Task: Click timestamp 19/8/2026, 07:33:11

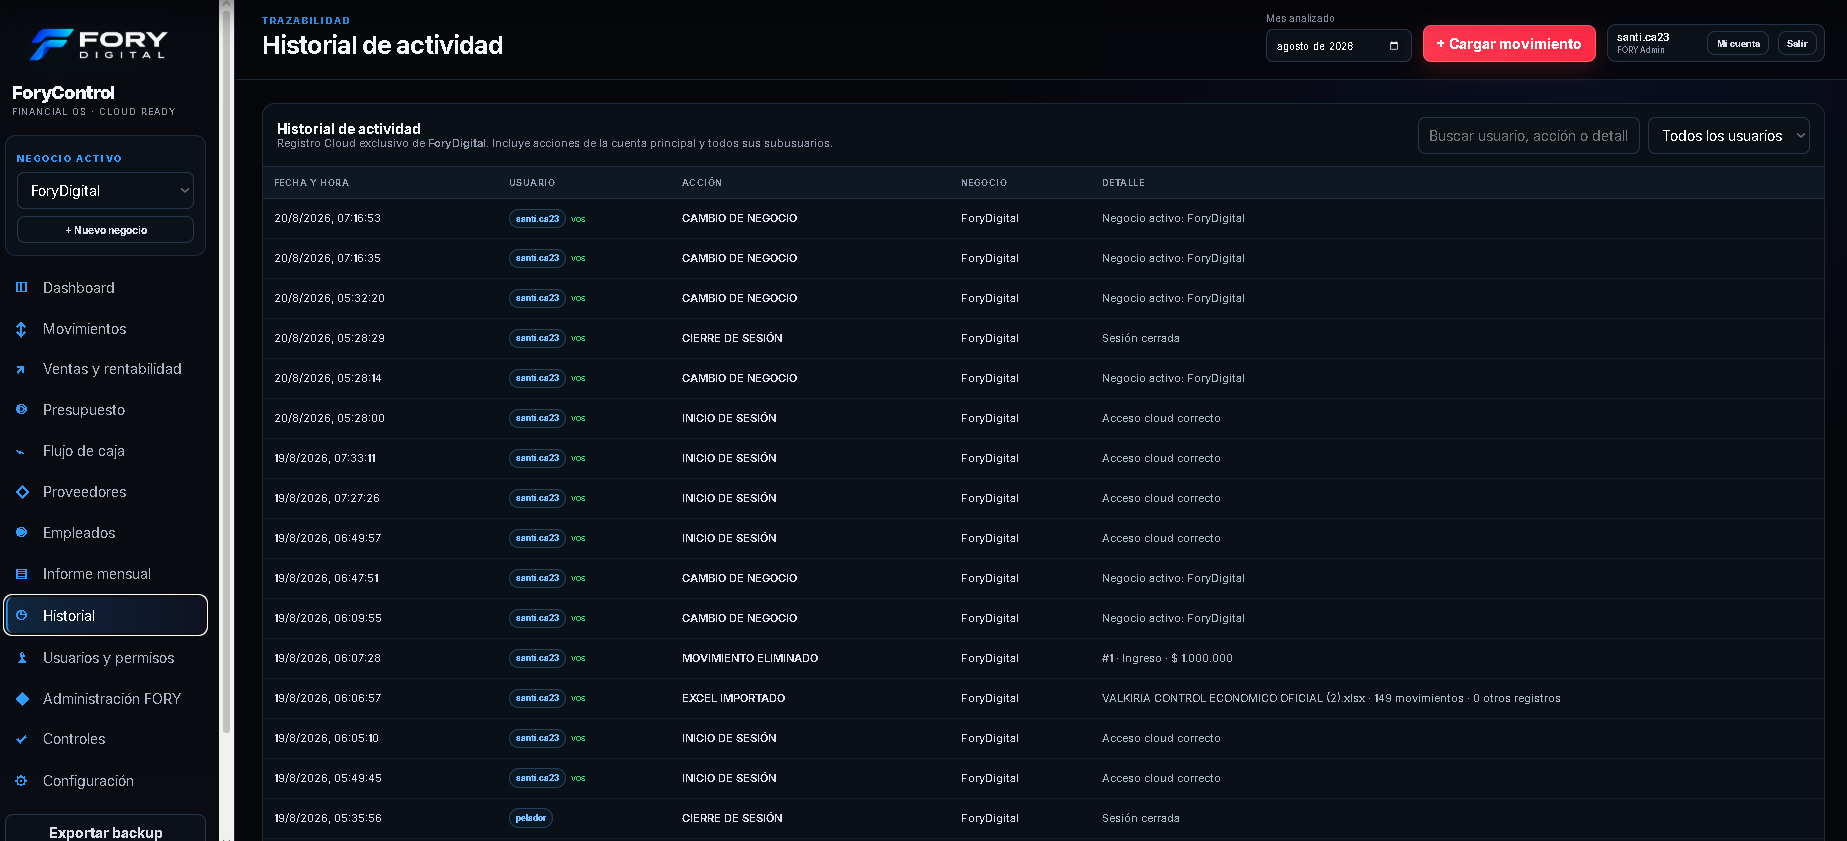Action: click(325, 458)
